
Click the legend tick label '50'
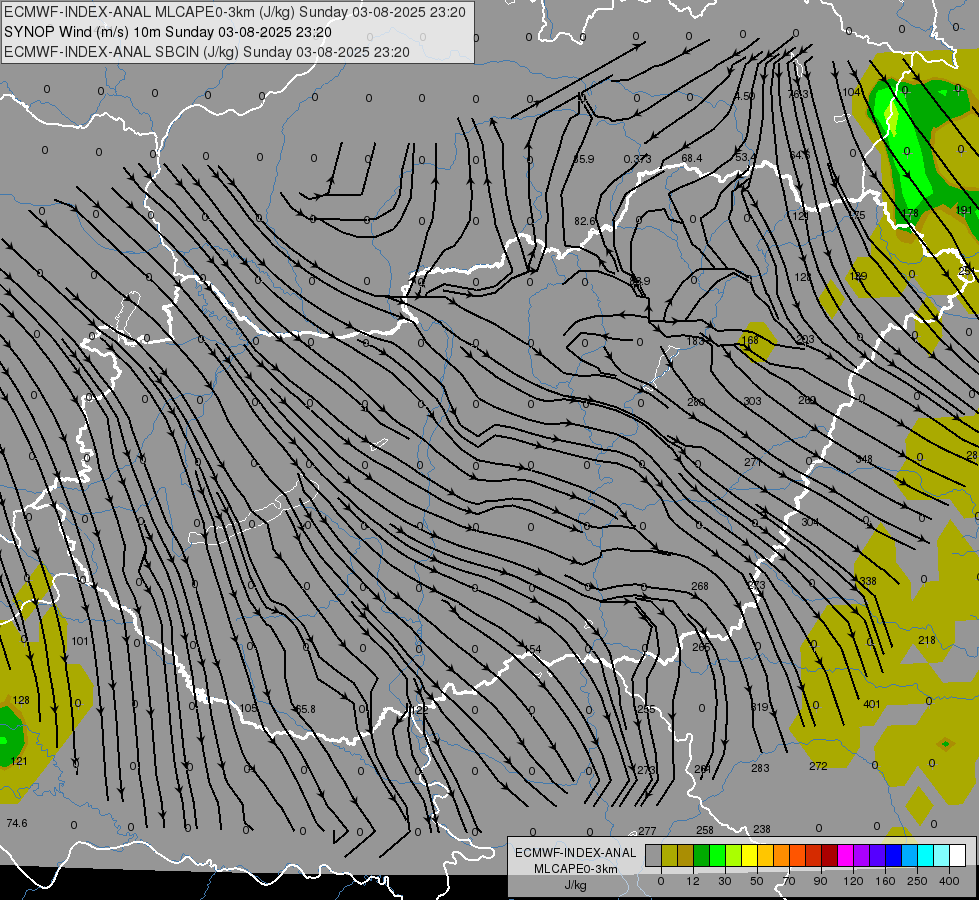(x=757, y=881)
